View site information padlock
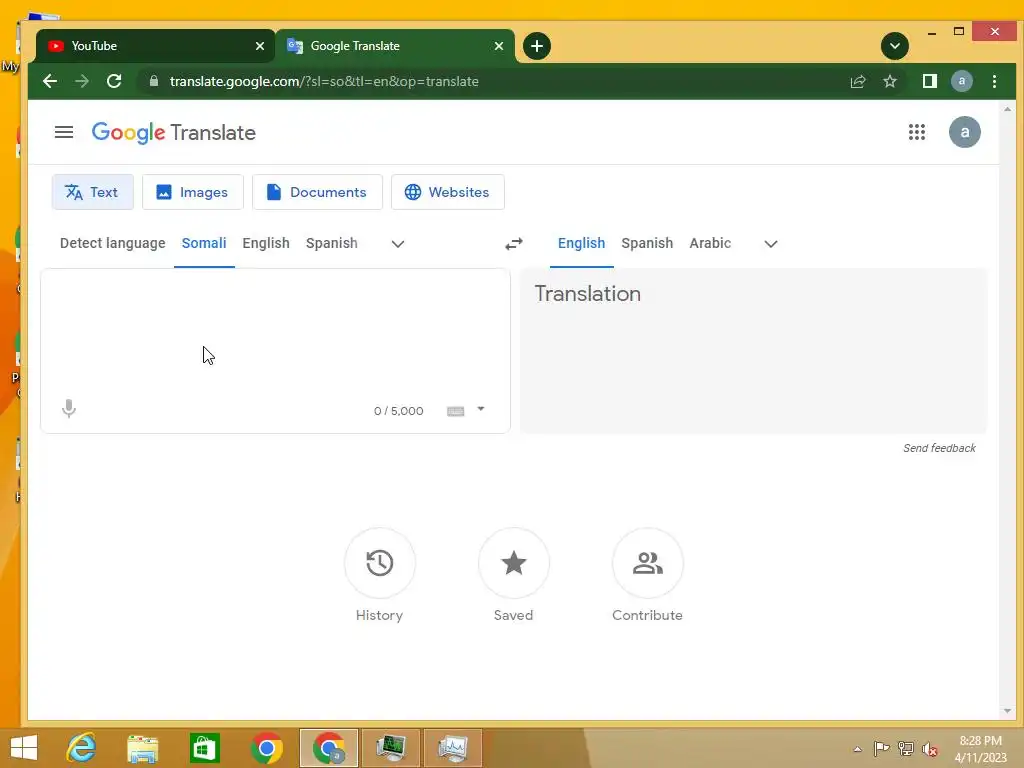Screen dimensions: 1024x768 [x=154, y=81]
